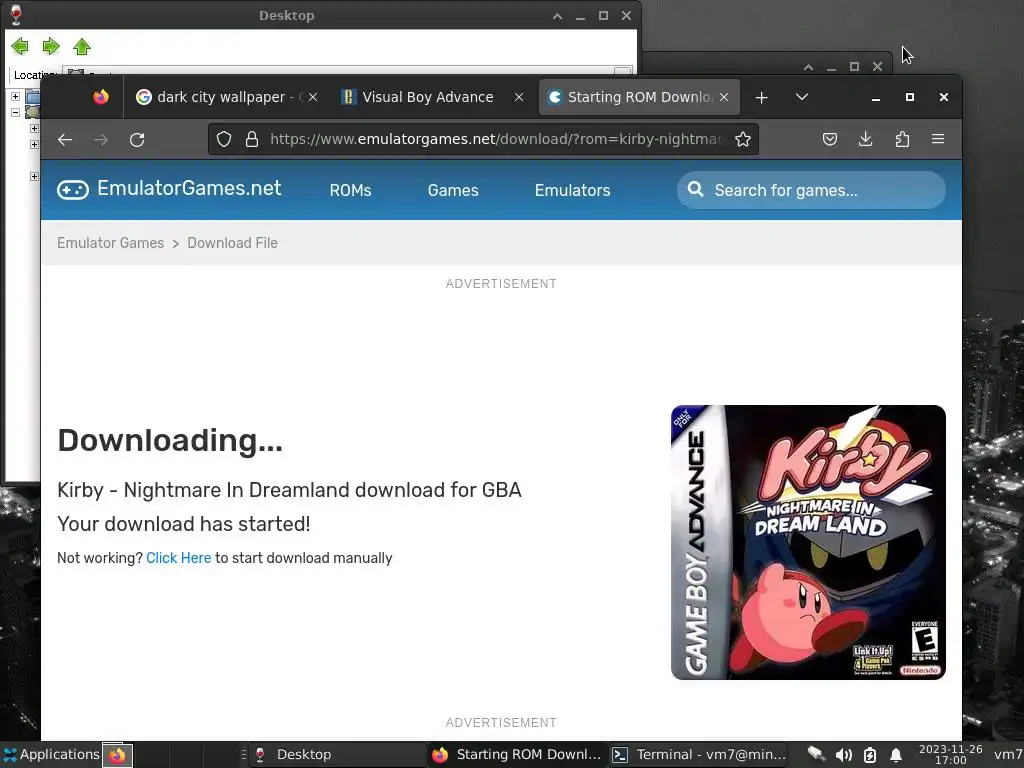This screenshot has height=768, width=1024.
Task: Follow the Emulator Games breadcrumb link
Action: click(x=110, y=243)
